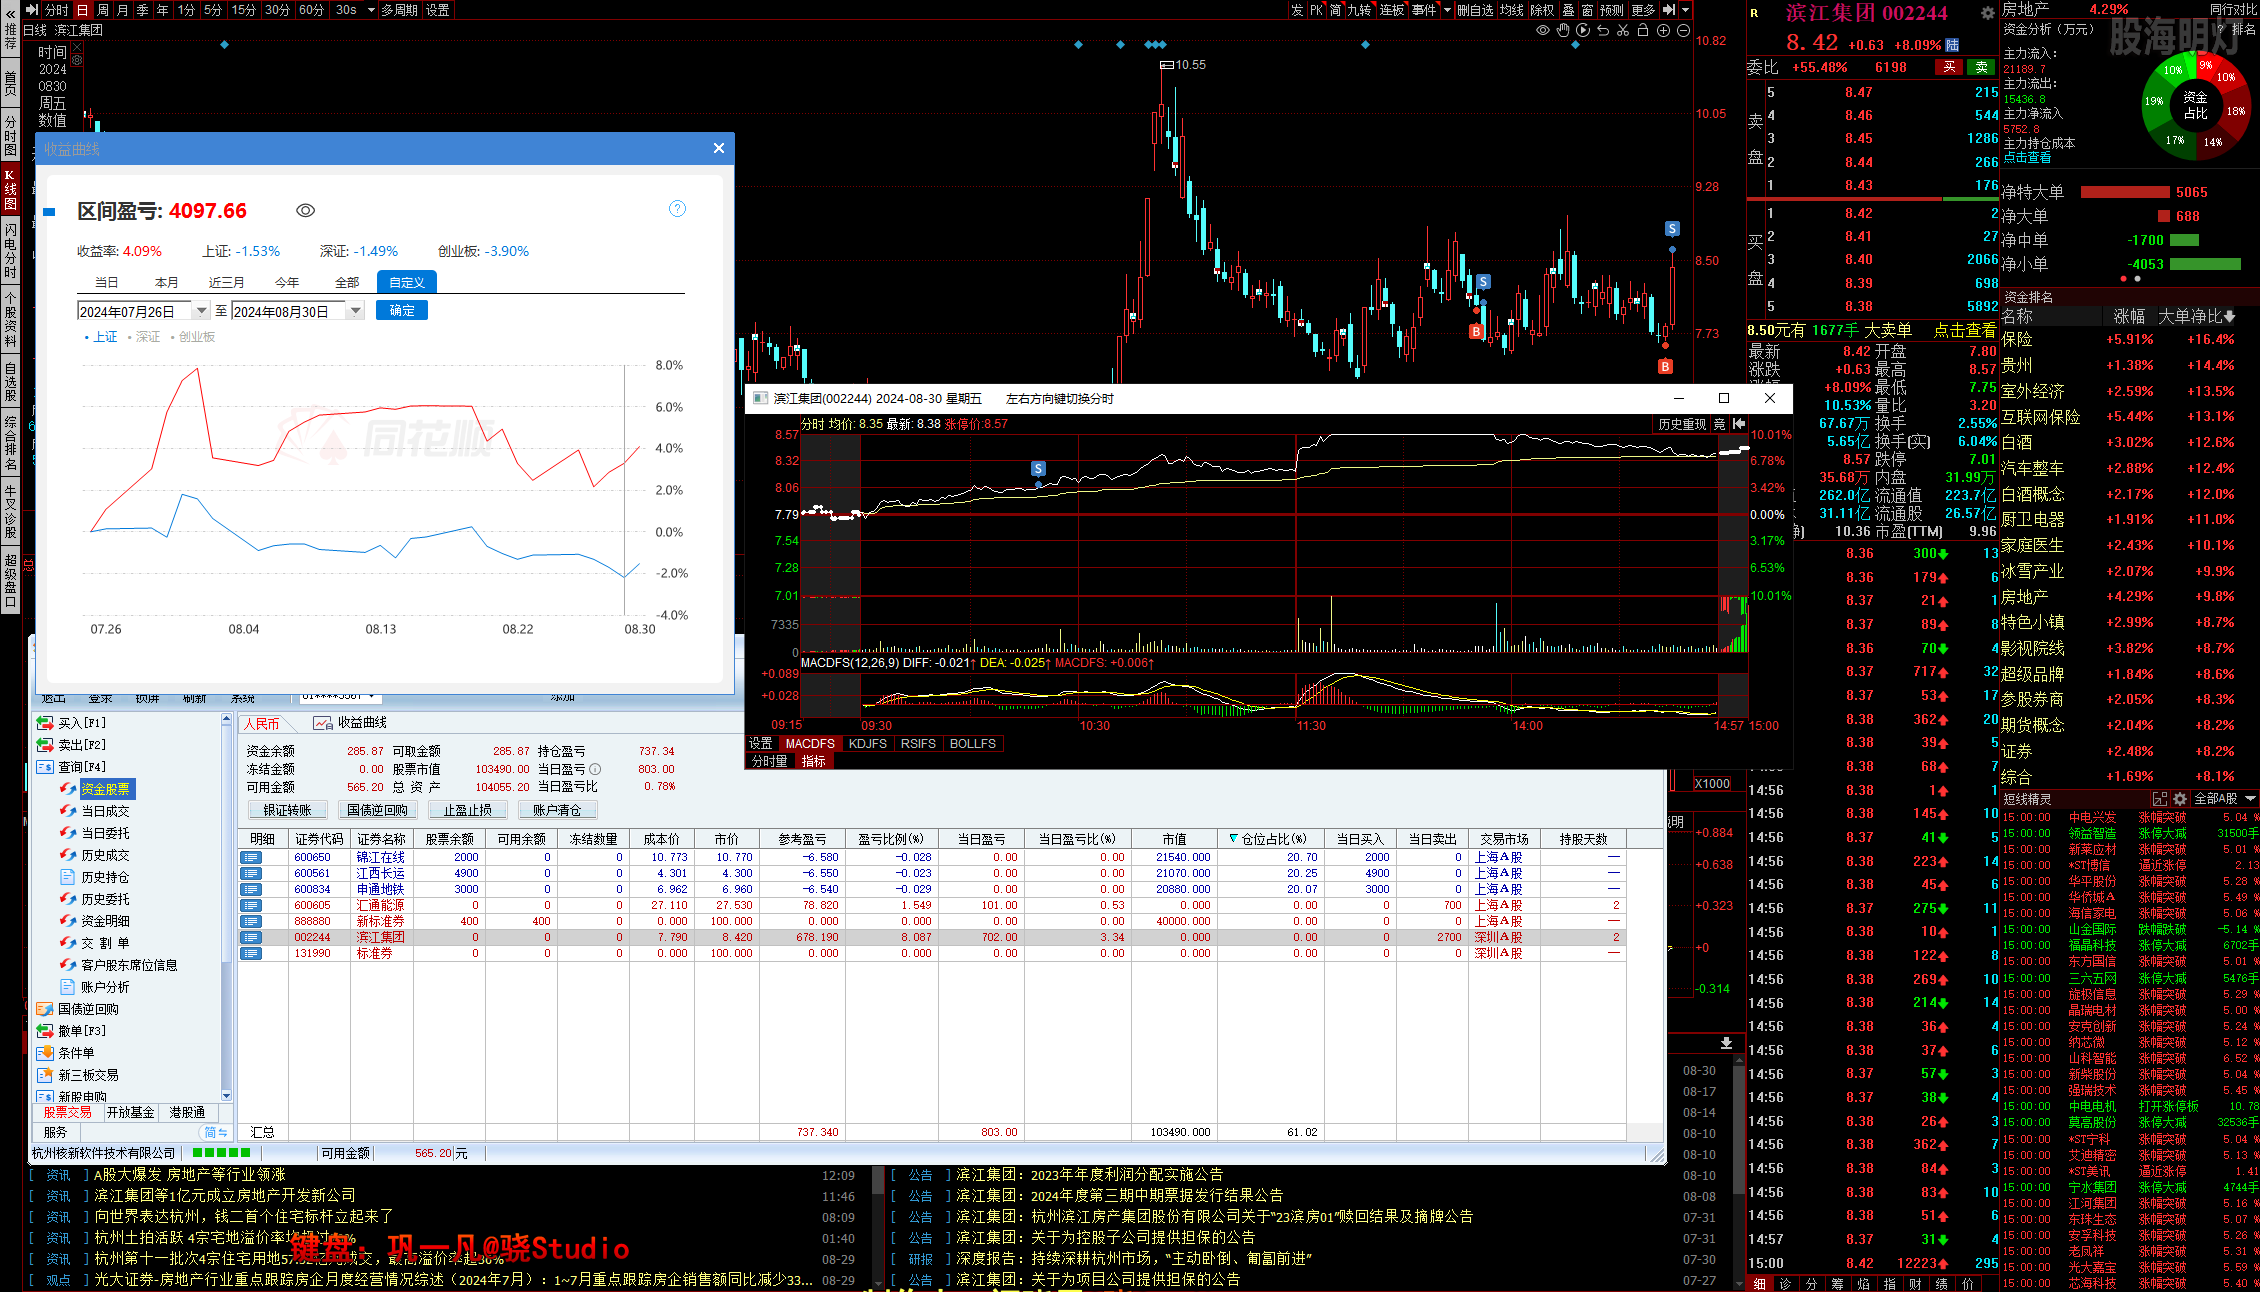The width and height of the screenshot is (2260, 1292).
Task: Switch to the 周 weekly period tab
Action: coord(102,10)
